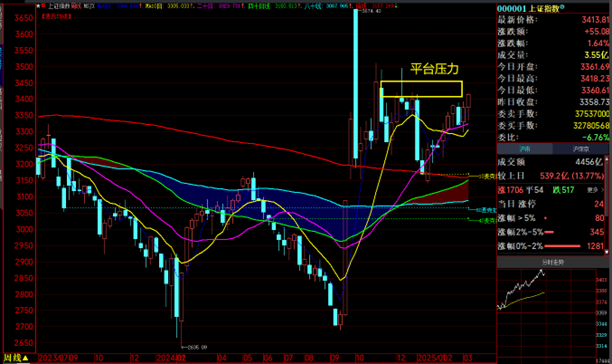Open the 周线 period selector arrow
The width and height of the screenshot is (612, 364).
[x=25, y=358]
